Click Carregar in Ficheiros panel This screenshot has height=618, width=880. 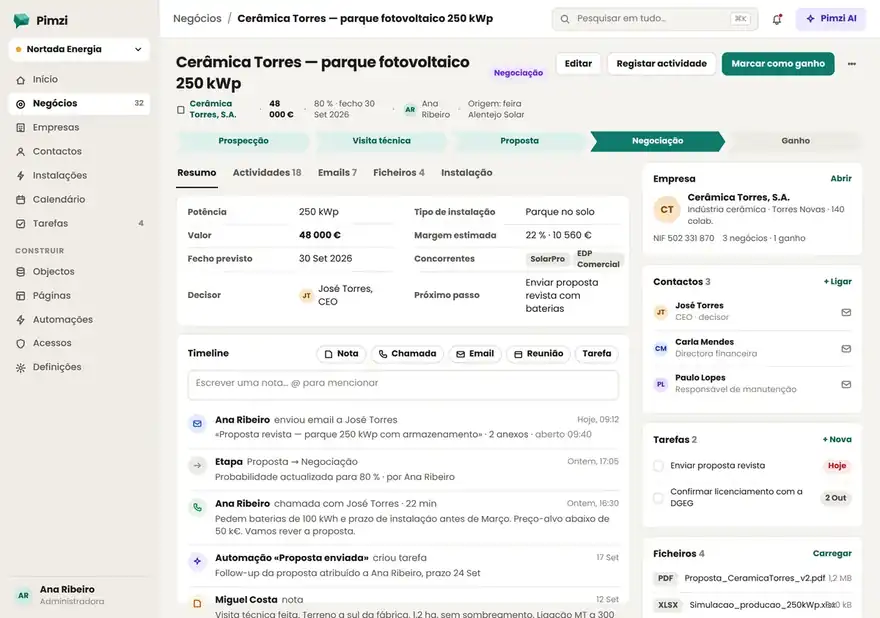[x=832, y=553]
